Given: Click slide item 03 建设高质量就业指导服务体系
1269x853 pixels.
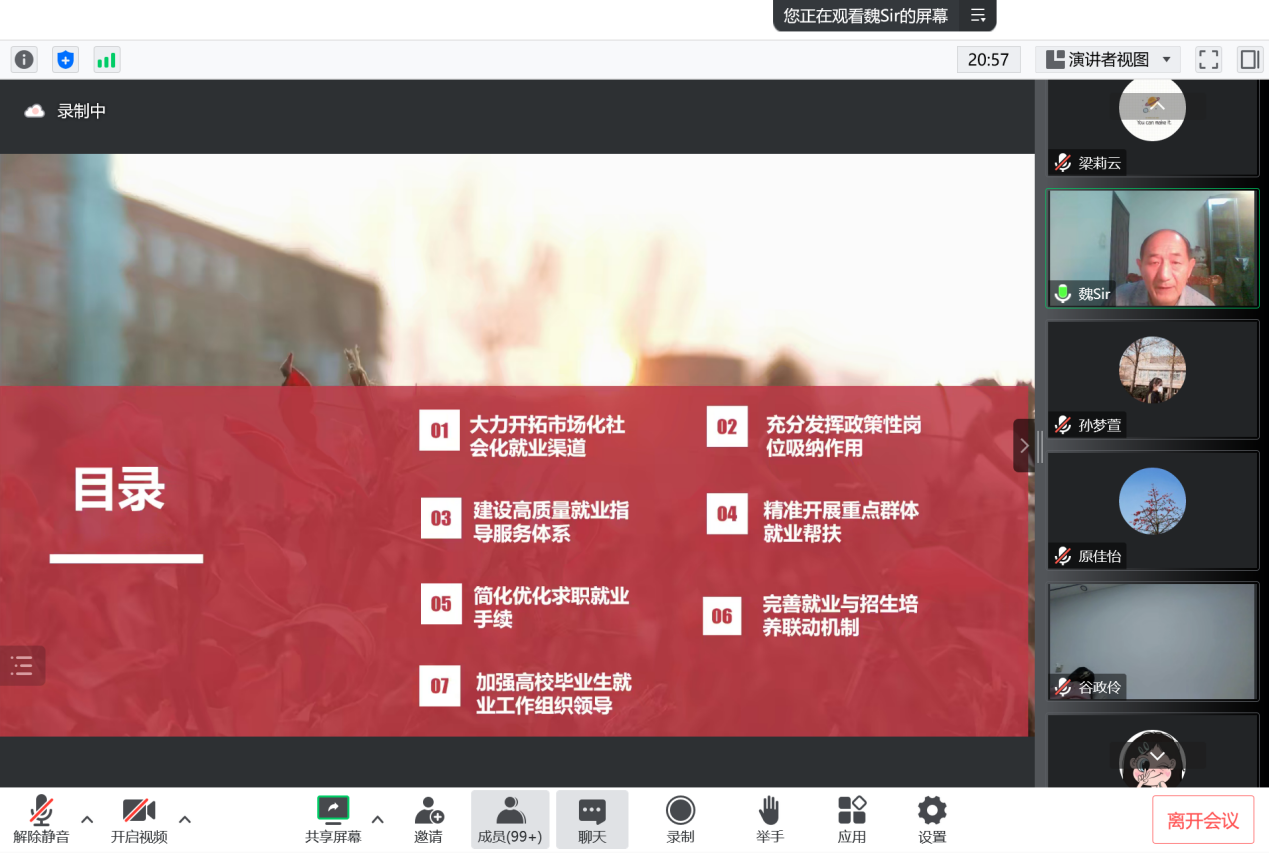Looking at the screenshot, I should click(x=525, y=521).
